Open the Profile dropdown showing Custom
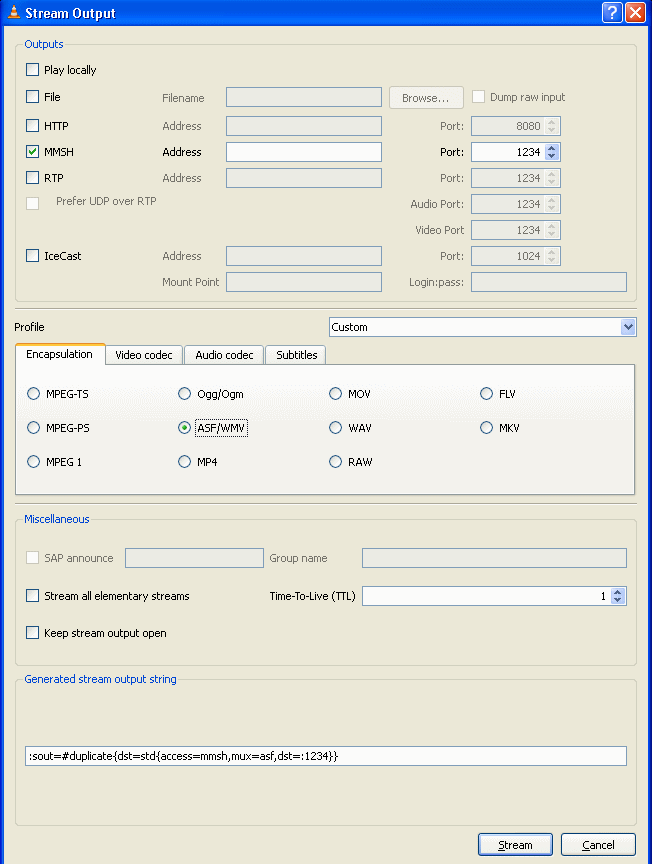This screenshot has width=652, height=864. point(482,327)
